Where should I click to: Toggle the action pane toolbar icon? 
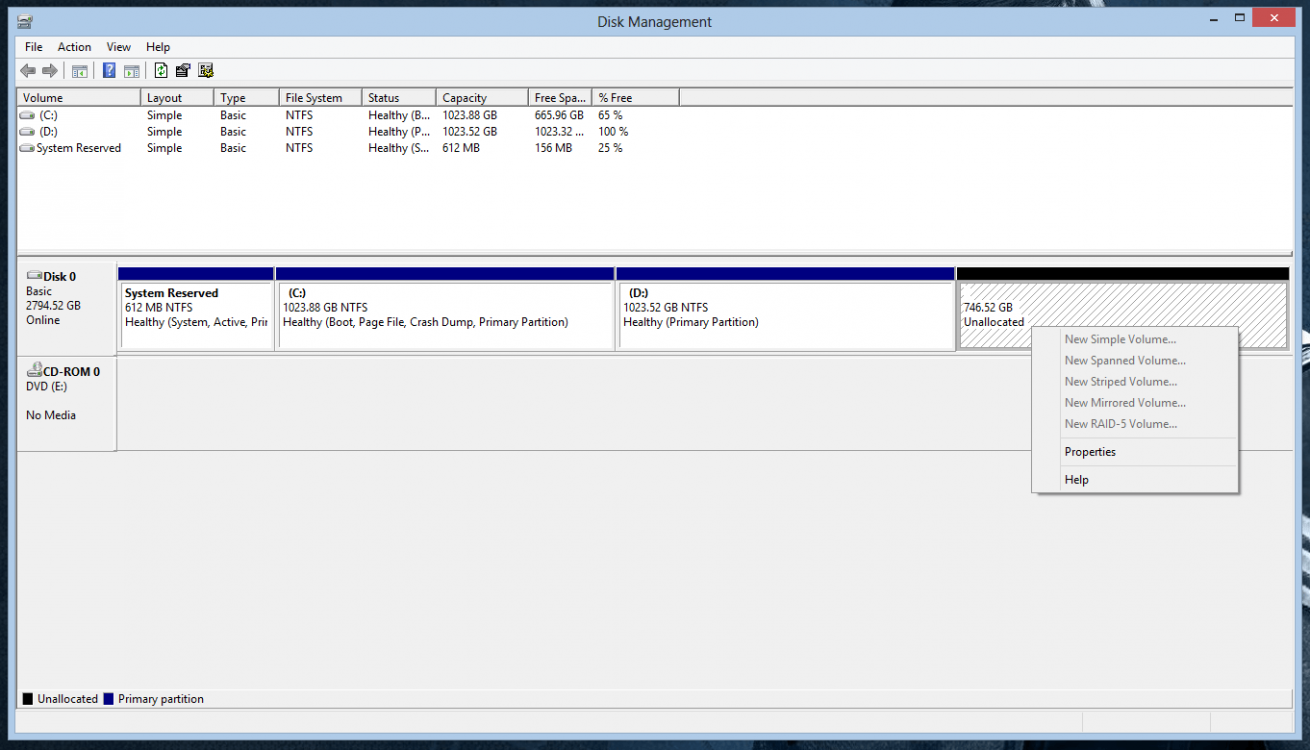(131, 71)
